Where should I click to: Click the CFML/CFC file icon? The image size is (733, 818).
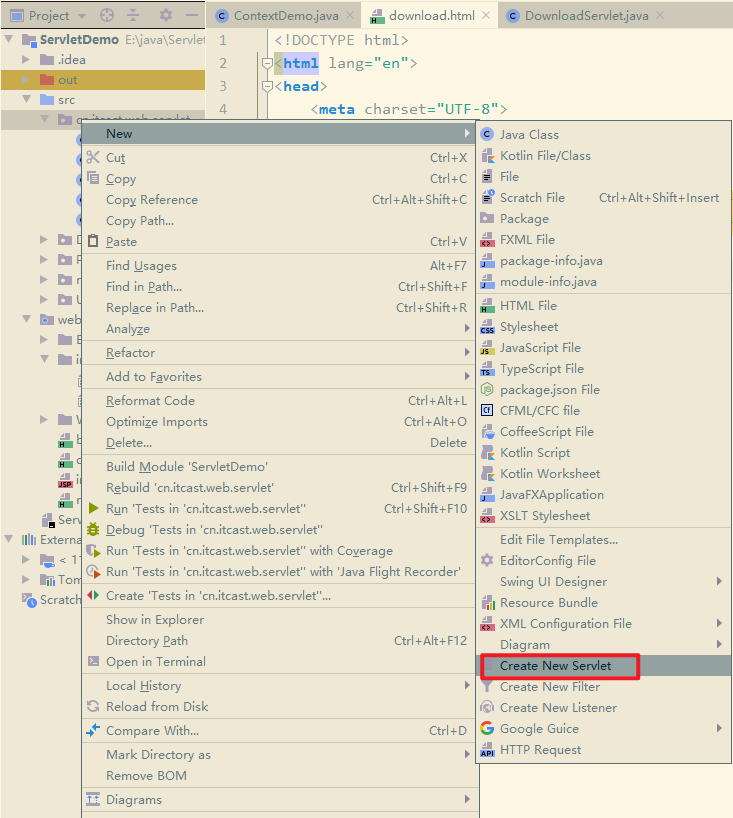coord(487,410)
